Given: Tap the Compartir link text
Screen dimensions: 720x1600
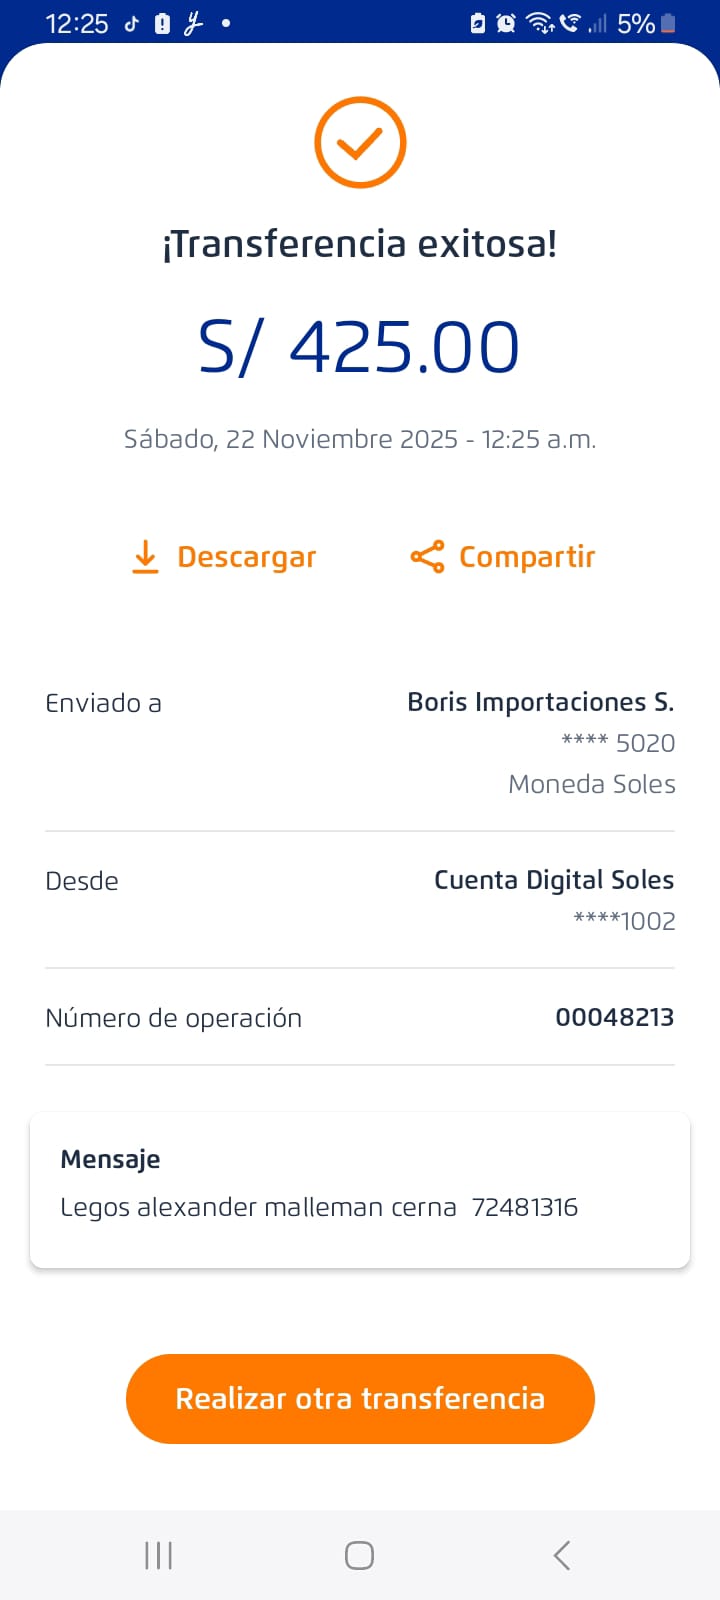Looking at the screenshot, I should (x=527, y=557).
